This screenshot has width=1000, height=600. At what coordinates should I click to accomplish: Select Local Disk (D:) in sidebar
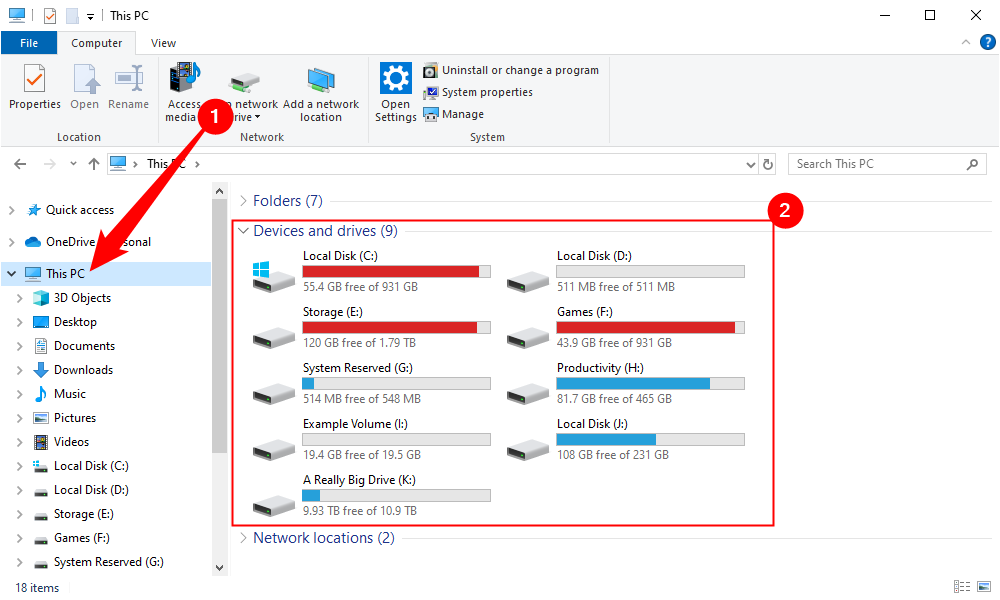tap(91, 490)
